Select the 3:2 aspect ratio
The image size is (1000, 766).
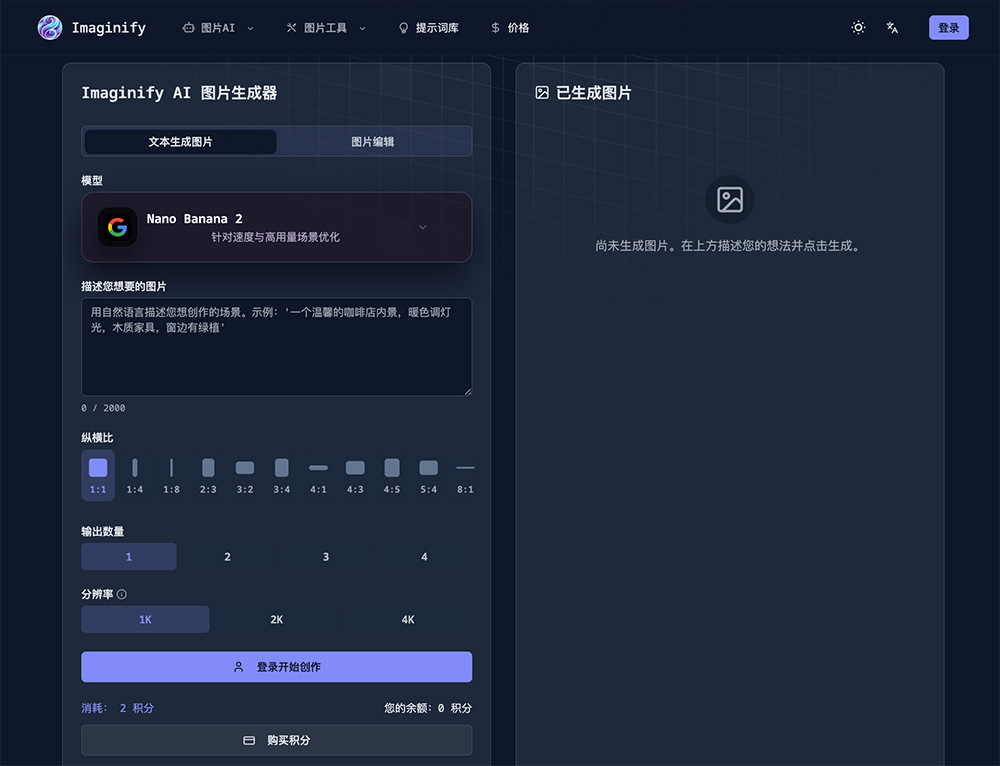(244, 473)
